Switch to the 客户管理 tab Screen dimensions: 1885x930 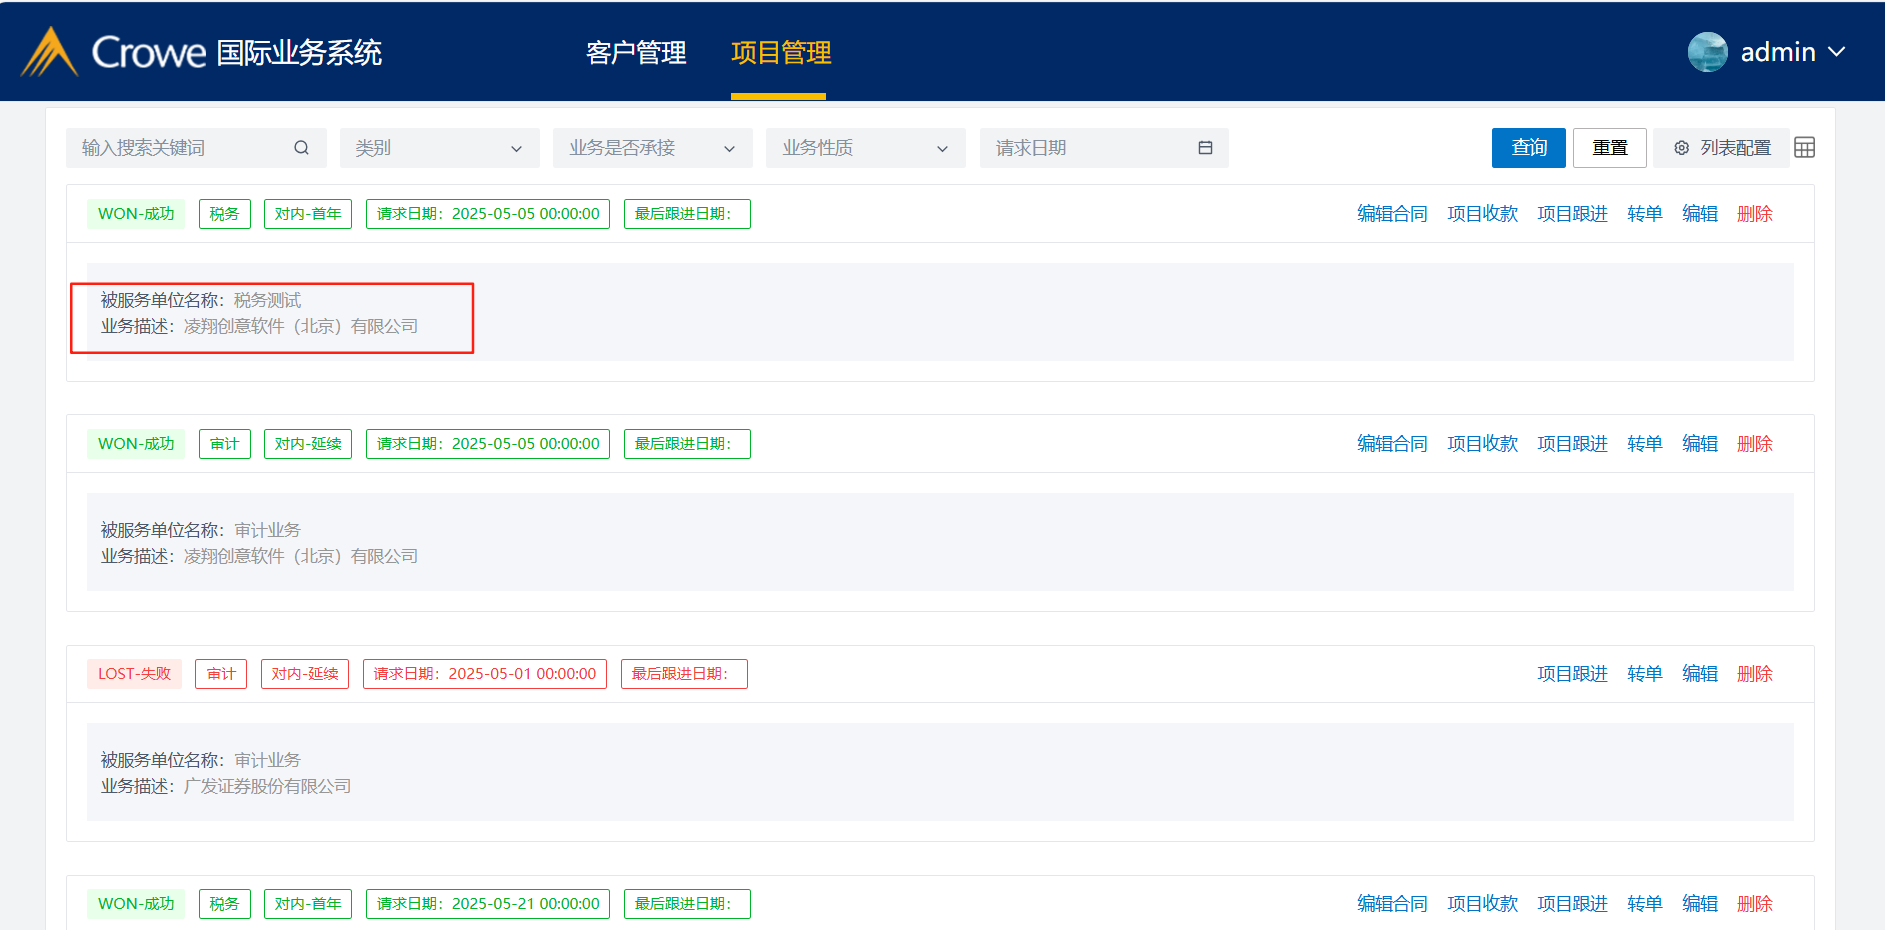click(636, 52)
